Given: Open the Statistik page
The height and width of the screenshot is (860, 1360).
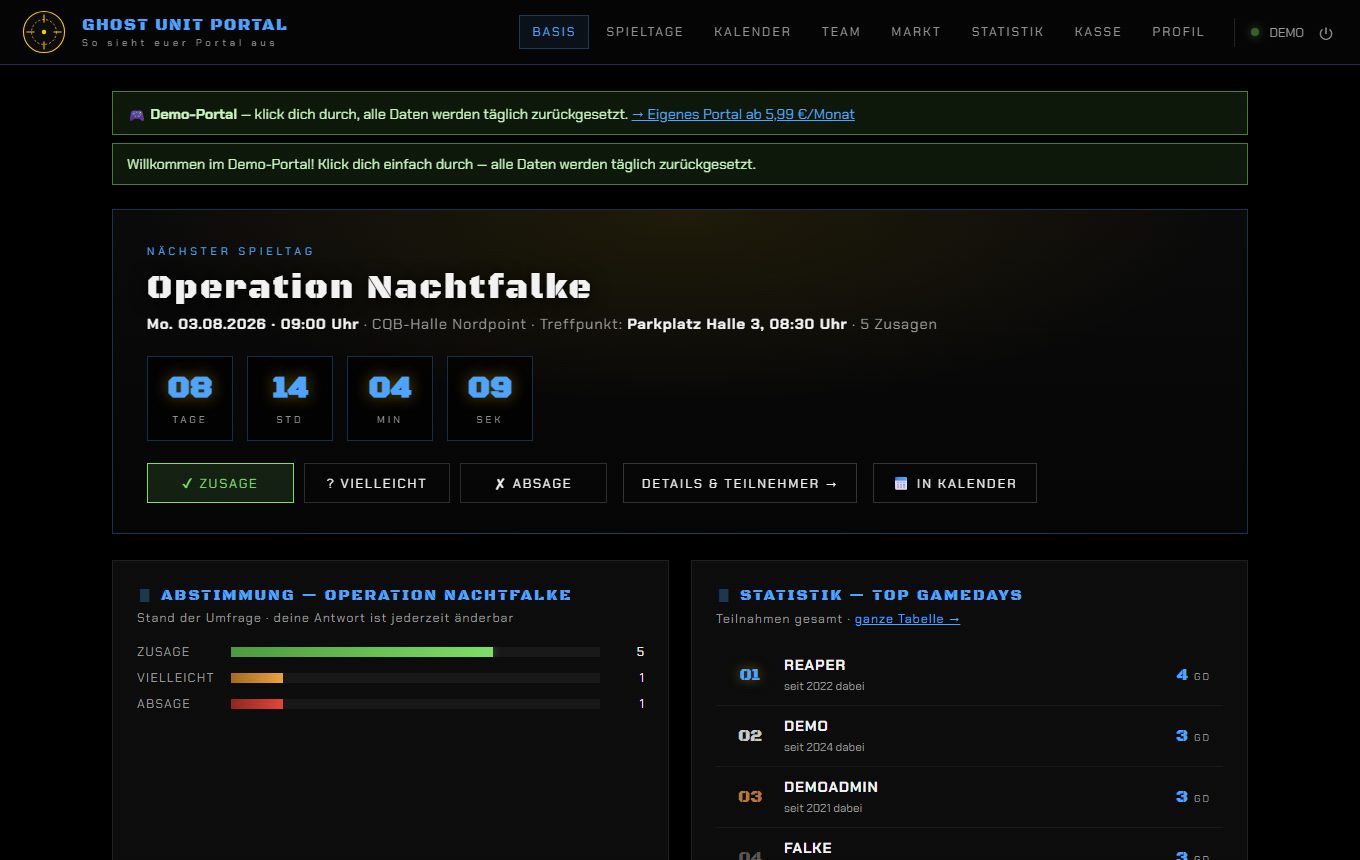Looking at the screenshot, I should coord(1007,32).
